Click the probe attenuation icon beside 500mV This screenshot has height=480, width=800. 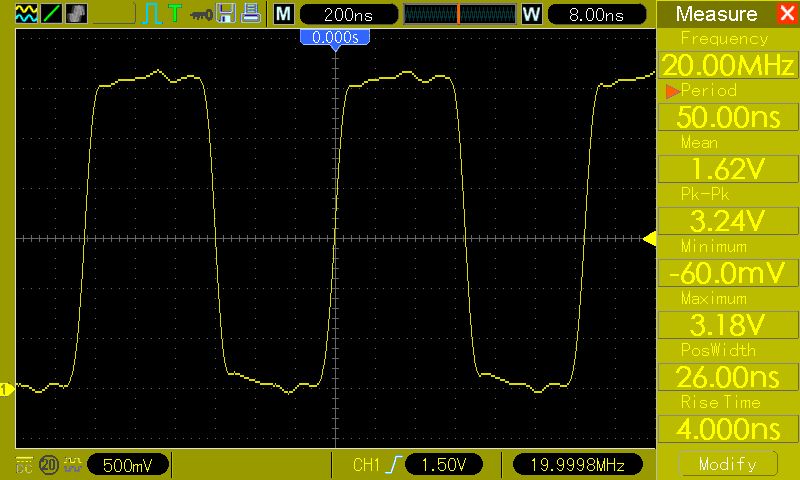click(x=73, y=465)
